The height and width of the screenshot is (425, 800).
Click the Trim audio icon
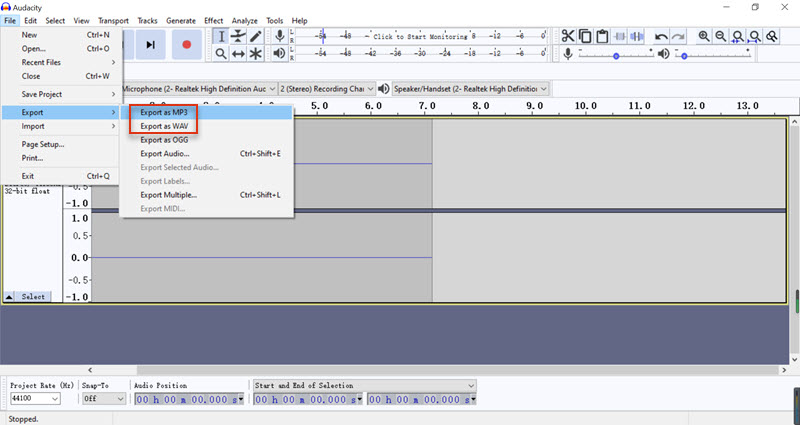620,36
